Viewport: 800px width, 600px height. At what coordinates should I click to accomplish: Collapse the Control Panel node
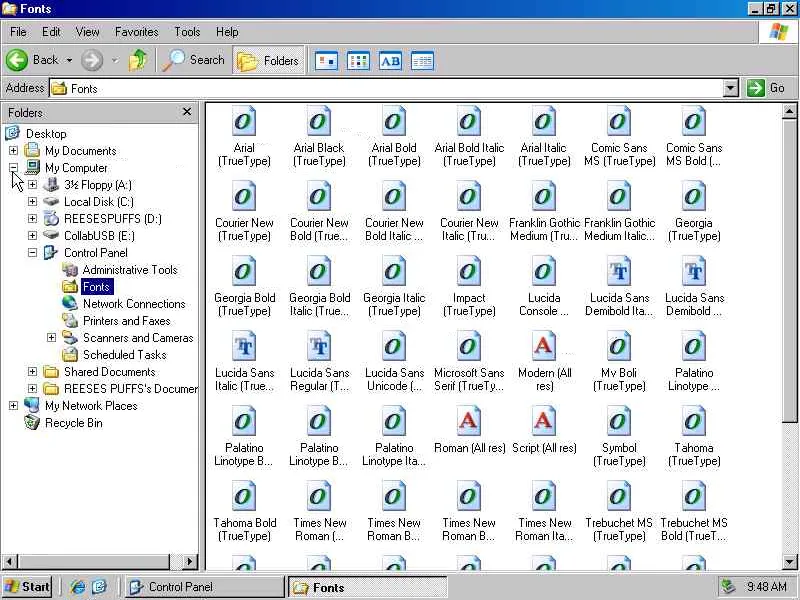click(x=32, y=252)
